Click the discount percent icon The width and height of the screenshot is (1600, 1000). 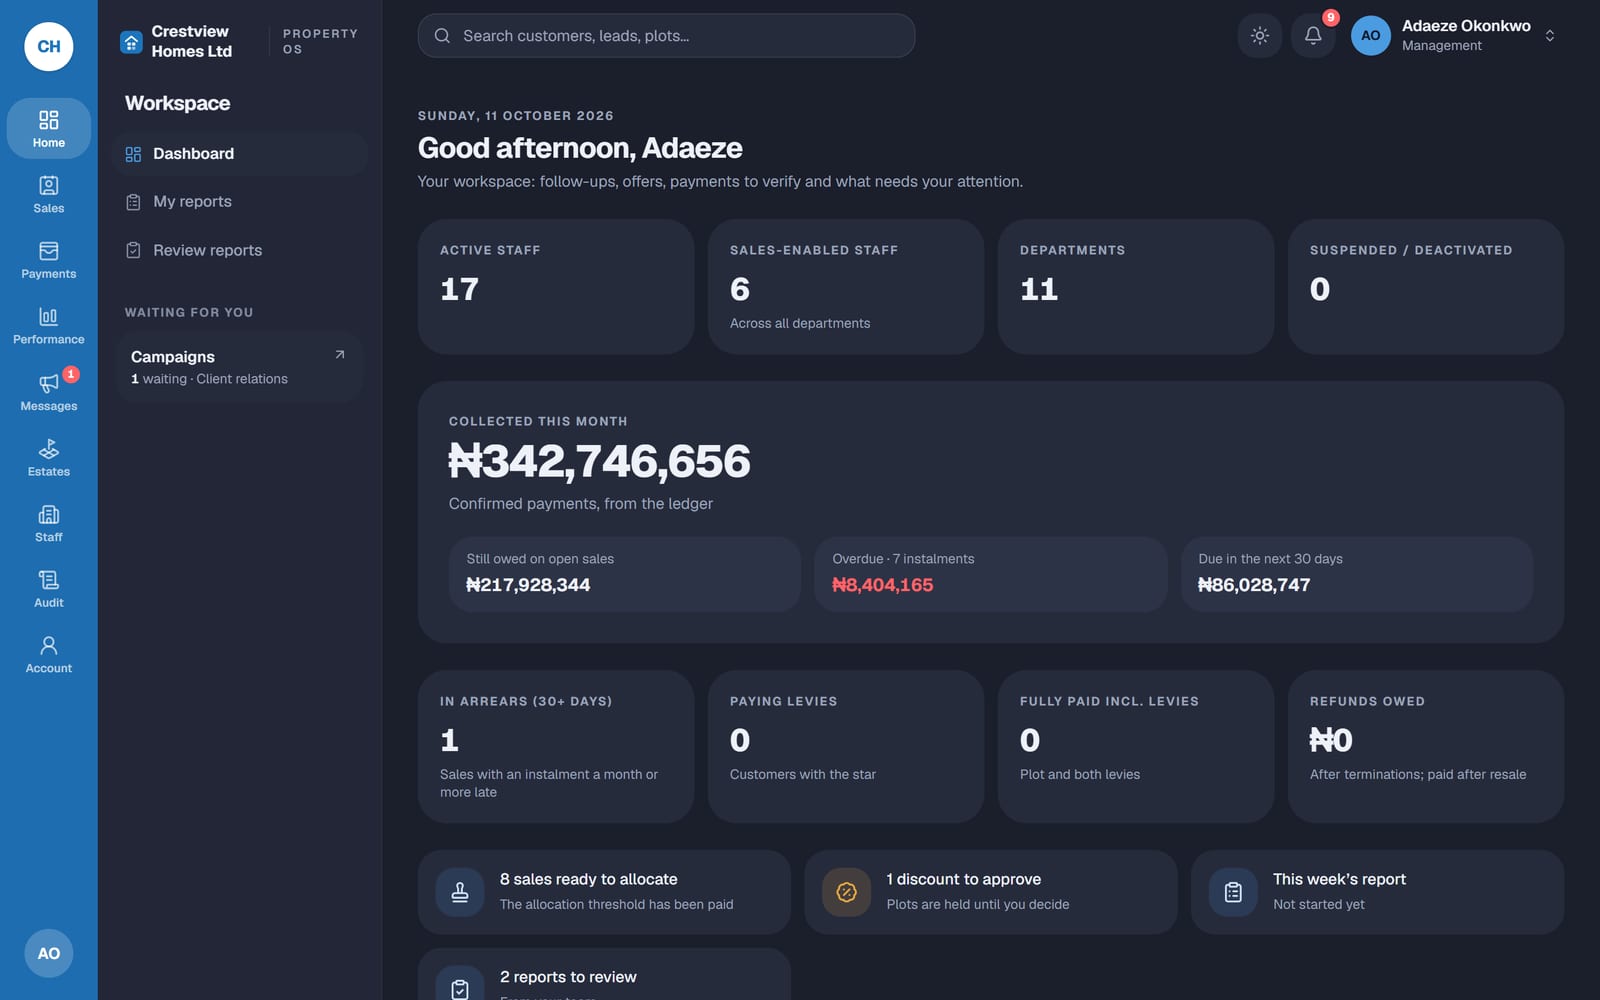click(846, 892)
